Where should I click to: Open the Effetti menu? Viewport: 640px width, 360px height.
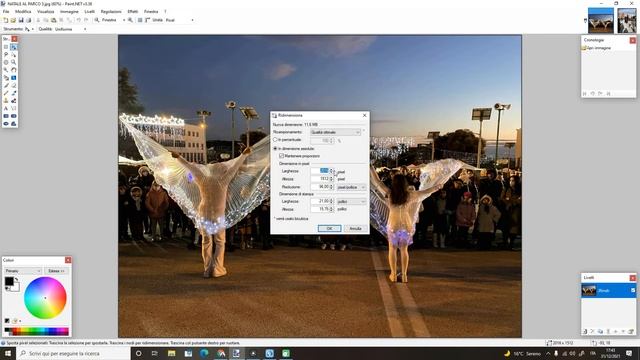[x=133, y=11]
